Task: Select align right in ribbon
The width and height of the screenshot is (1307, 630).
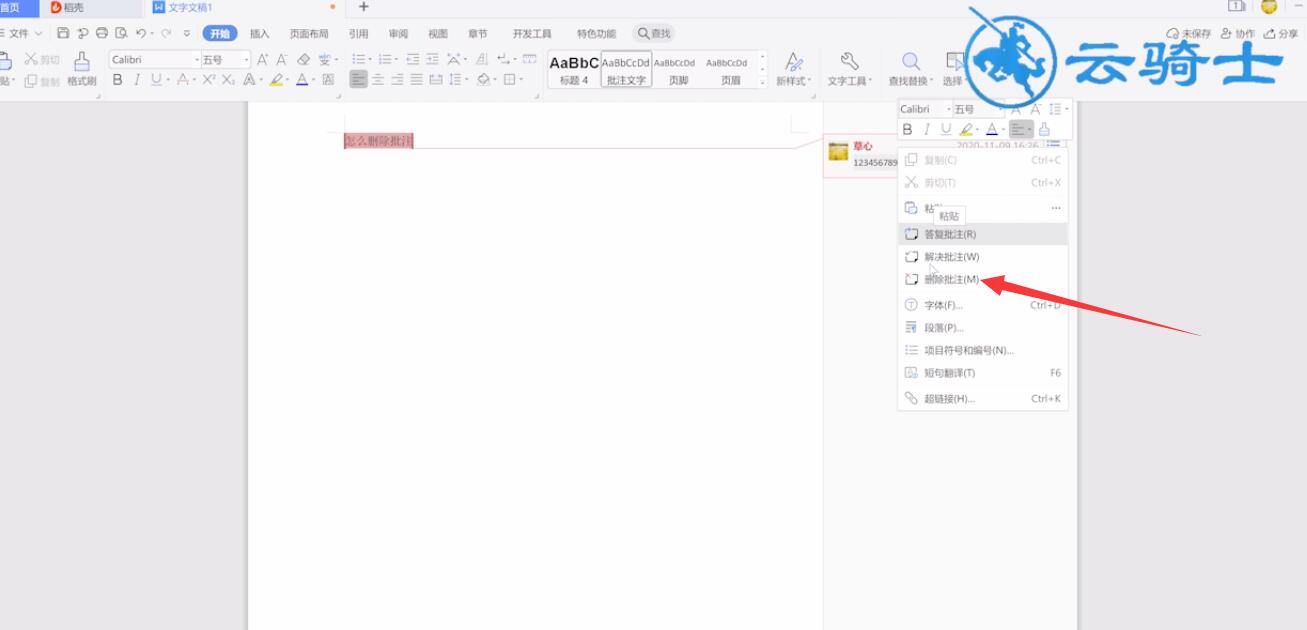Action: [397, 80]
